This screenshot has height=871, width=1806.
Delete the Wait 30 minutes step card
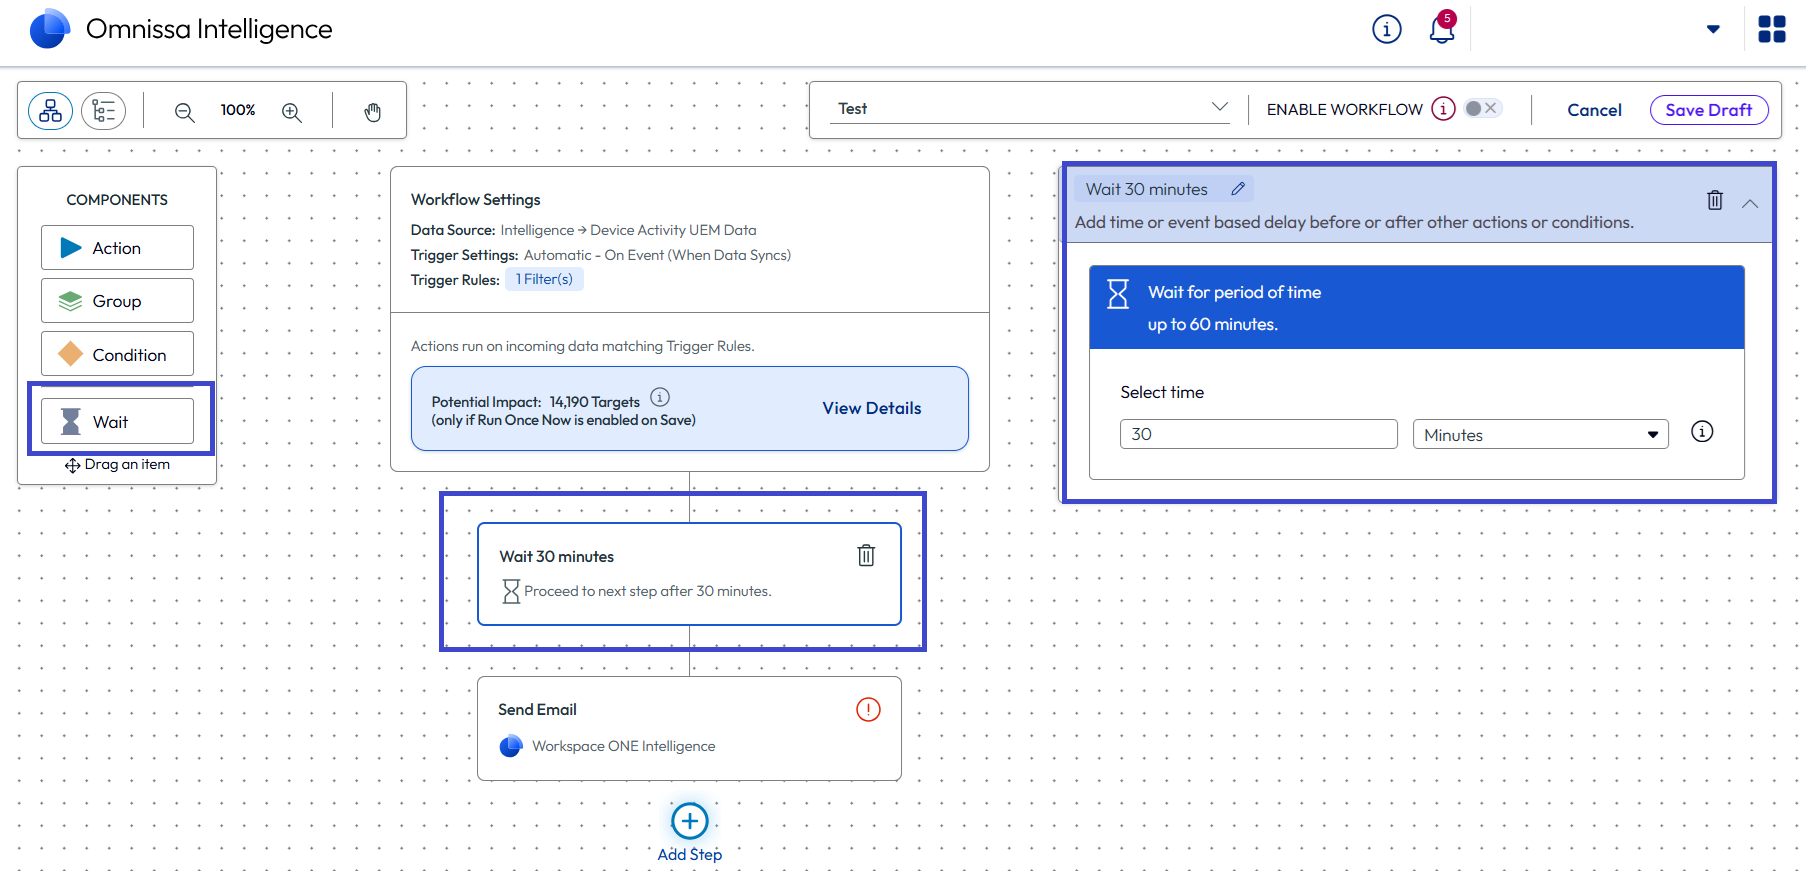(x=866, y=555)
